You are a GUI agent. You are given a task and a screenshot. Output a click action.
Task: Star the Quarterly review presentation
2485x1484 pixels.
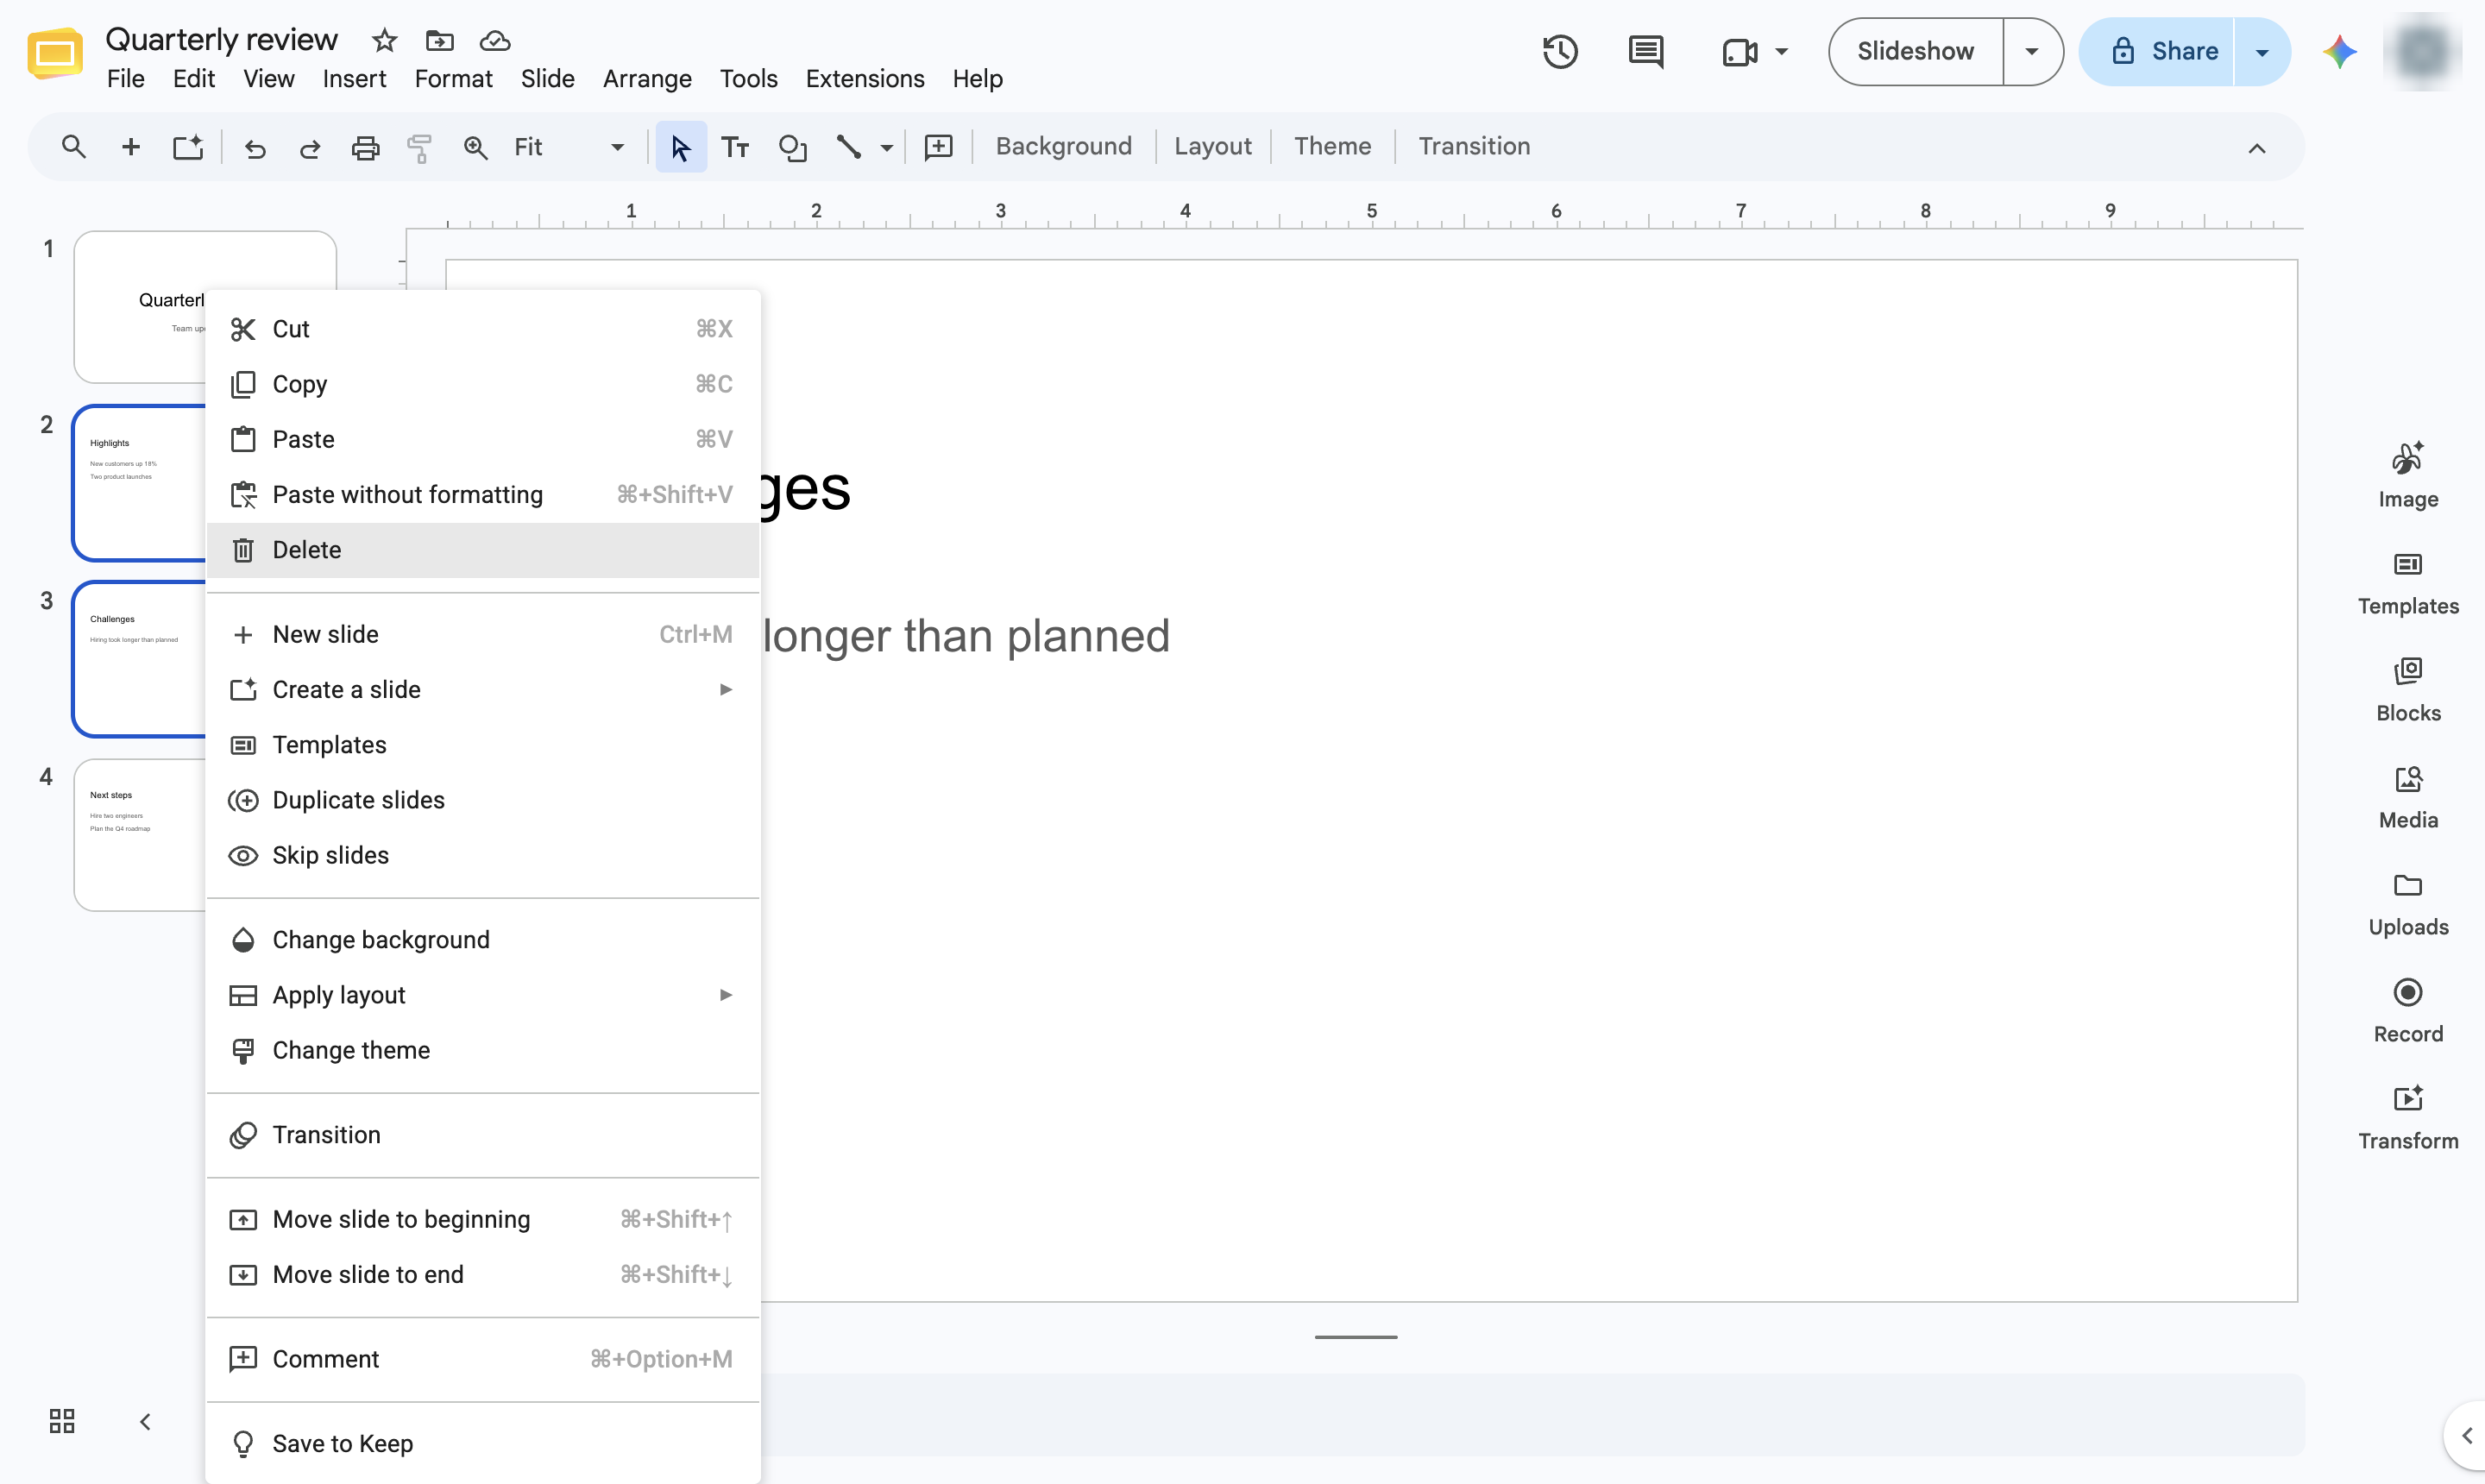384,41
